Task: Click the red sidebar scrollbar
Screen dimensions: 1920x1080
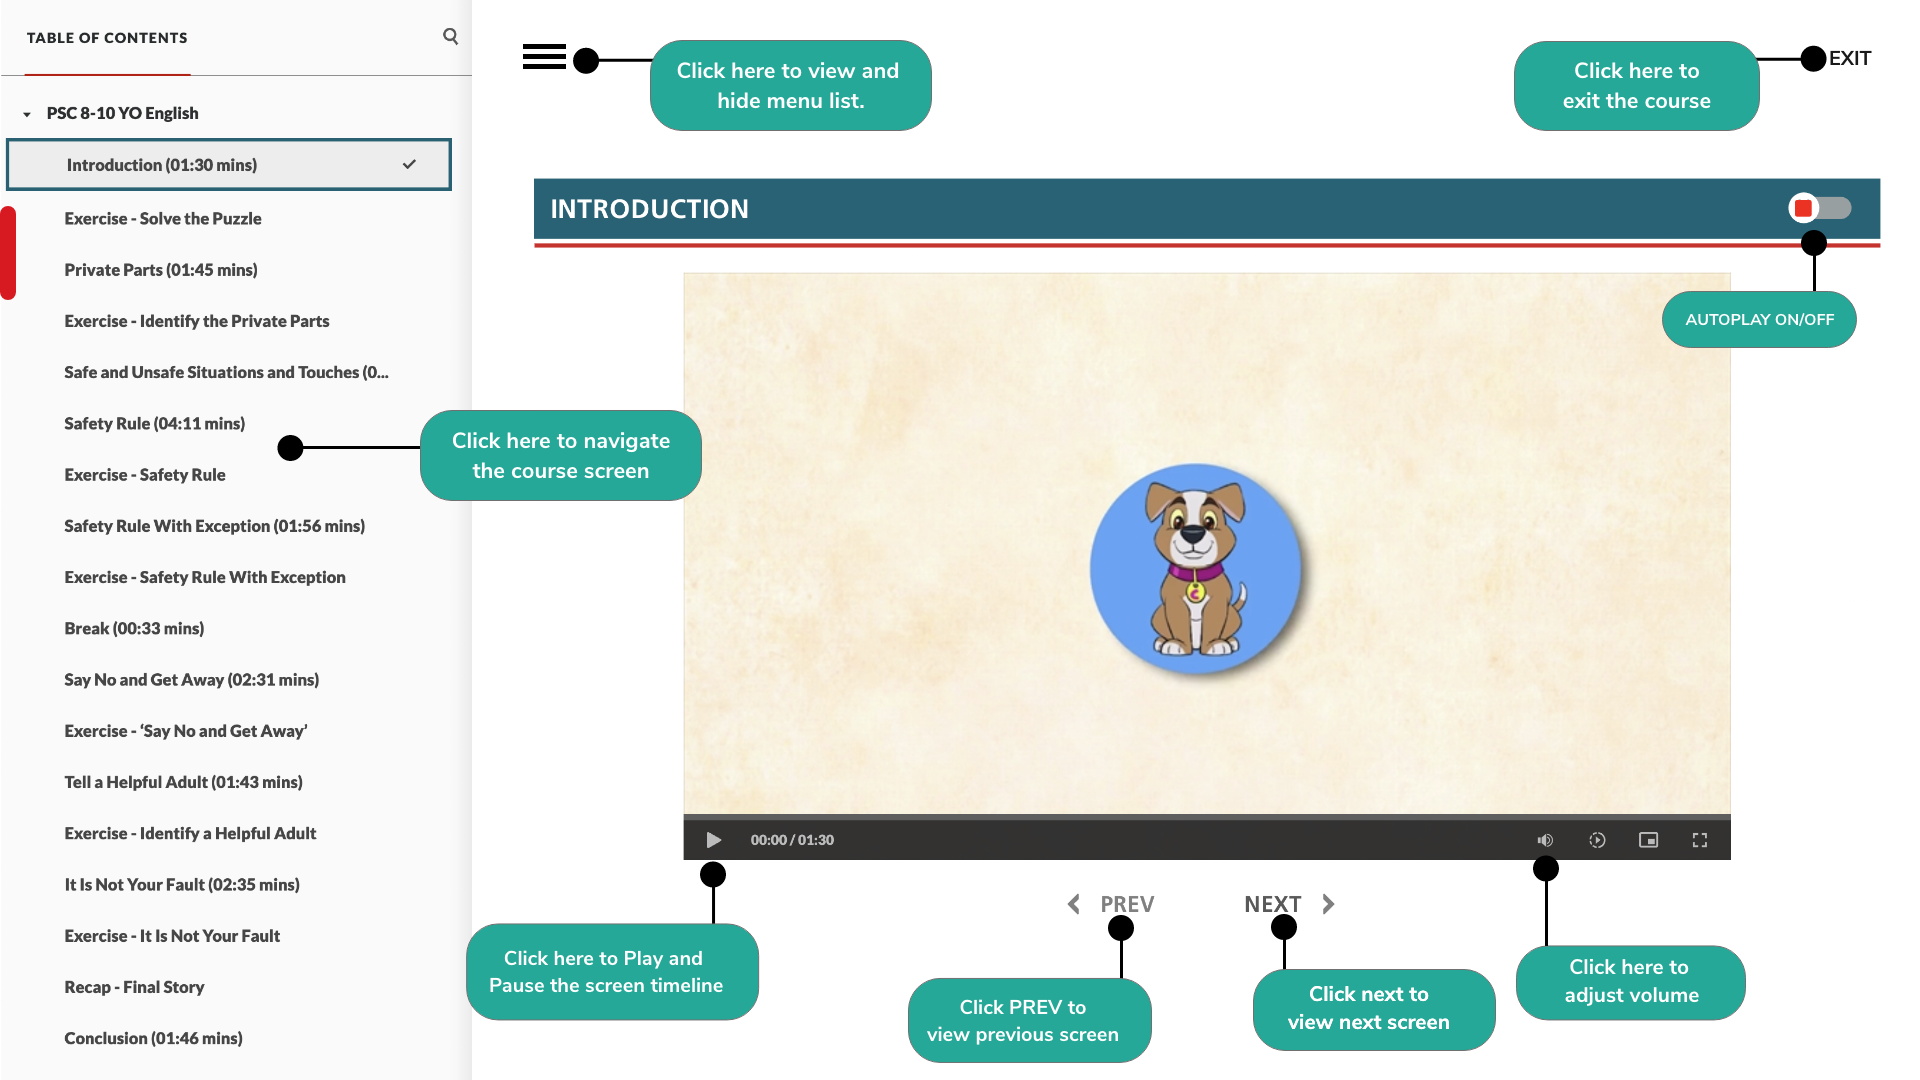Action: (8, 253)
